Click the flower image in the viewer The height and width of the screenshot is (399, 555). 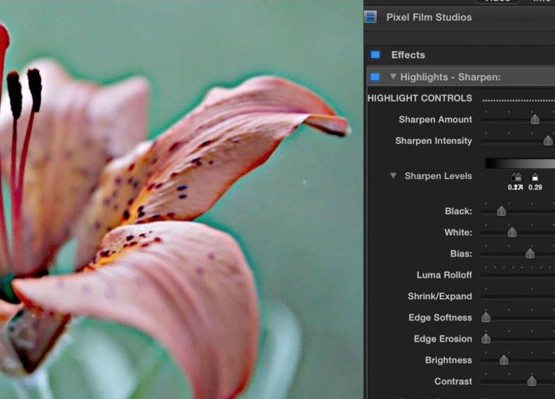tap(181, 199)
